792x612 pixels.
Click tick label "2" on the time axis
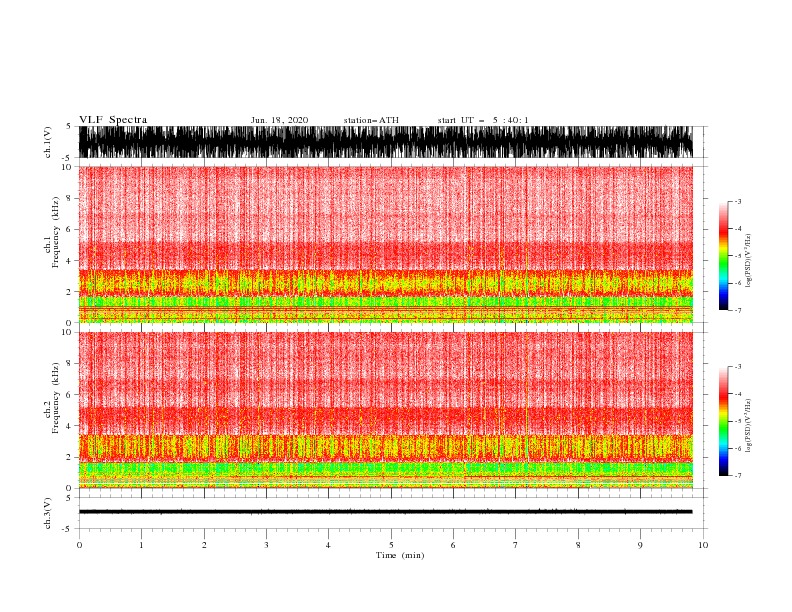pos(204,545)
